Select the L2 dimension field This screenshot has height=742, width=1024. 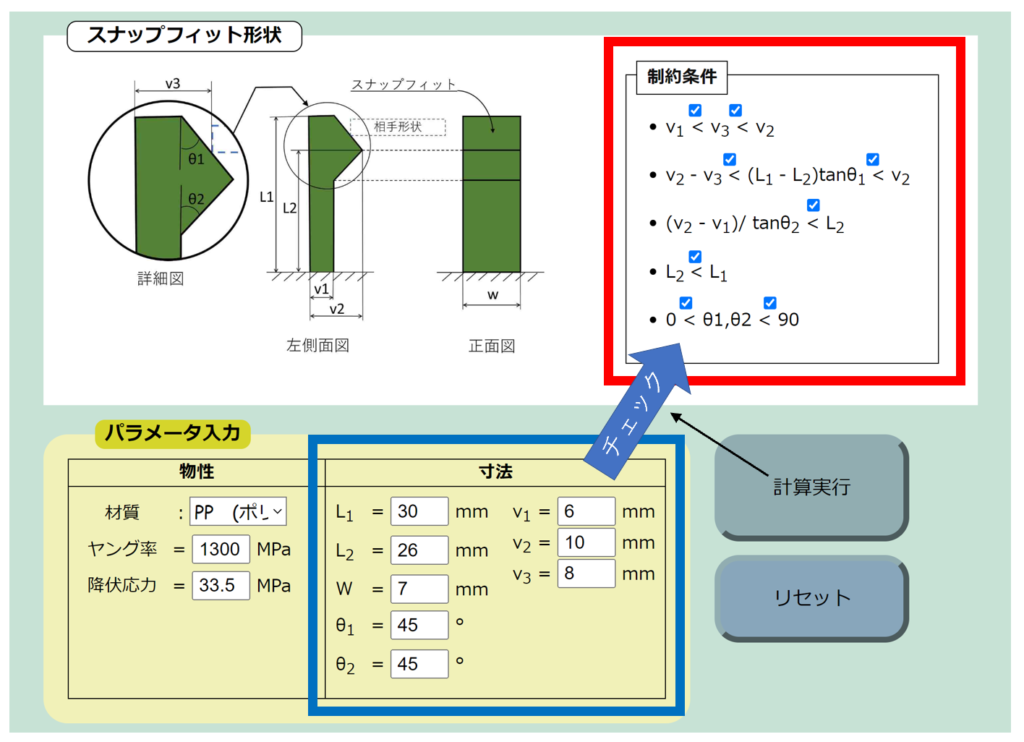click(x=418, y=549)
